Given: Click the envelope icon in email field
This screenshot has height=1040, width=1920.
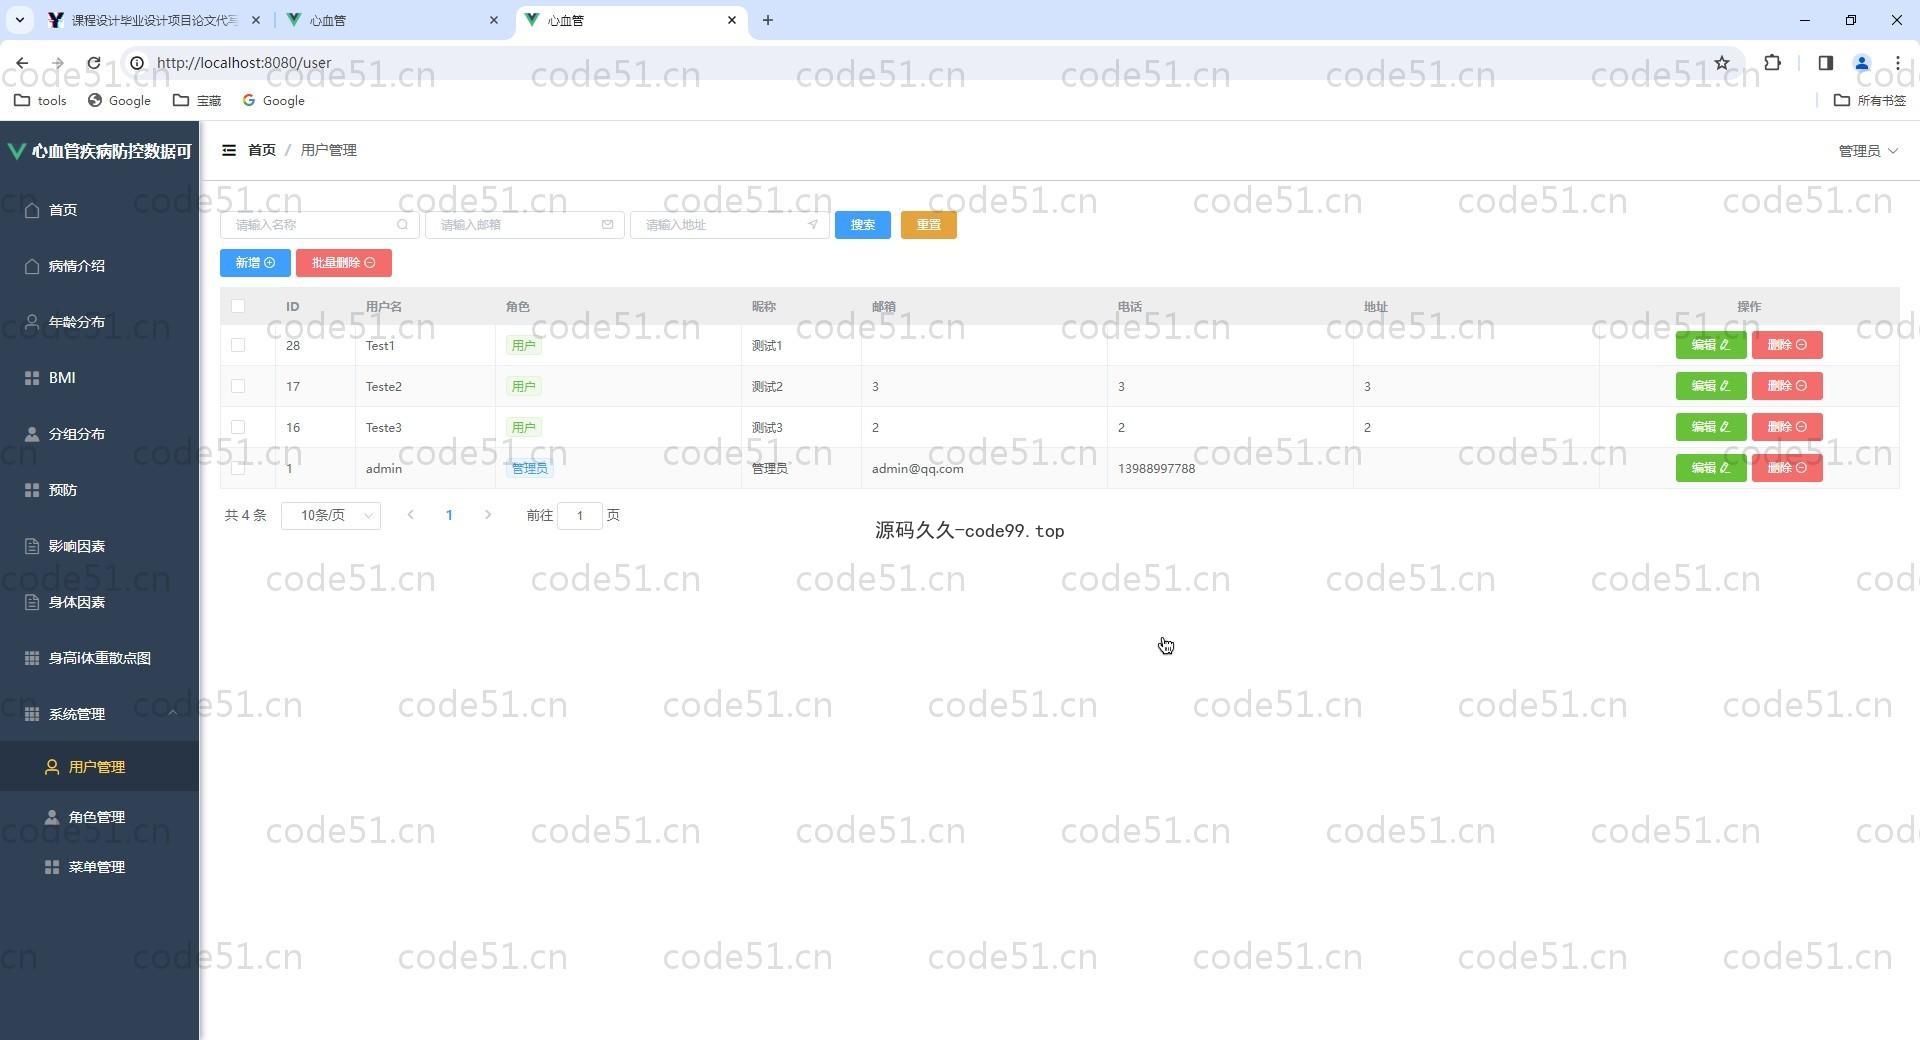Looking at the screenshot, I should click(607, 225).
